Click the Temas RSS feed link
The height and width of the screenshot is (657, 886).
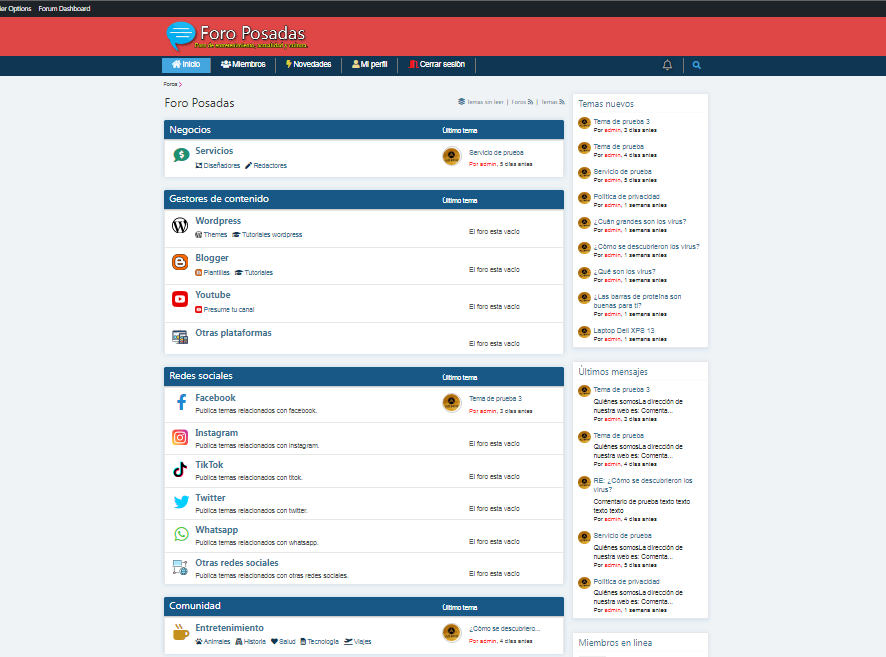553,102
